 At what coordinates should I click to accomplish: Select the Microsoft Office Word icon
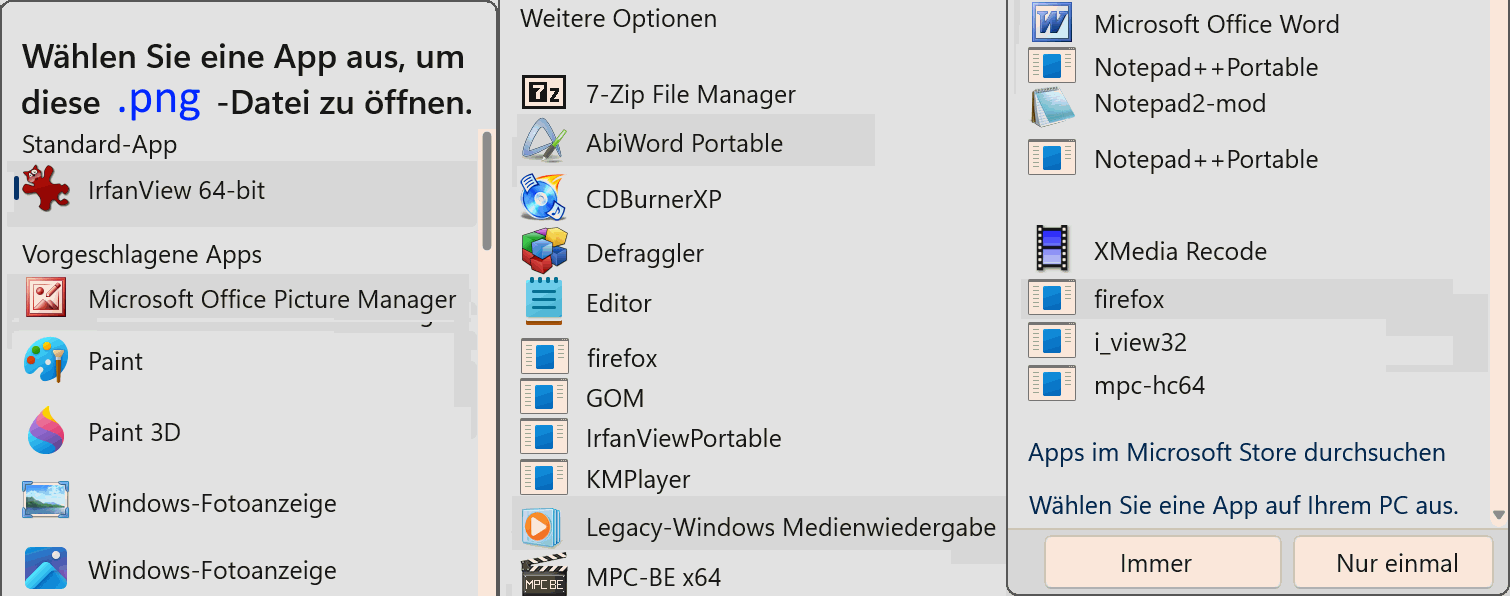pyautogui.click(x=1050, y=23)
